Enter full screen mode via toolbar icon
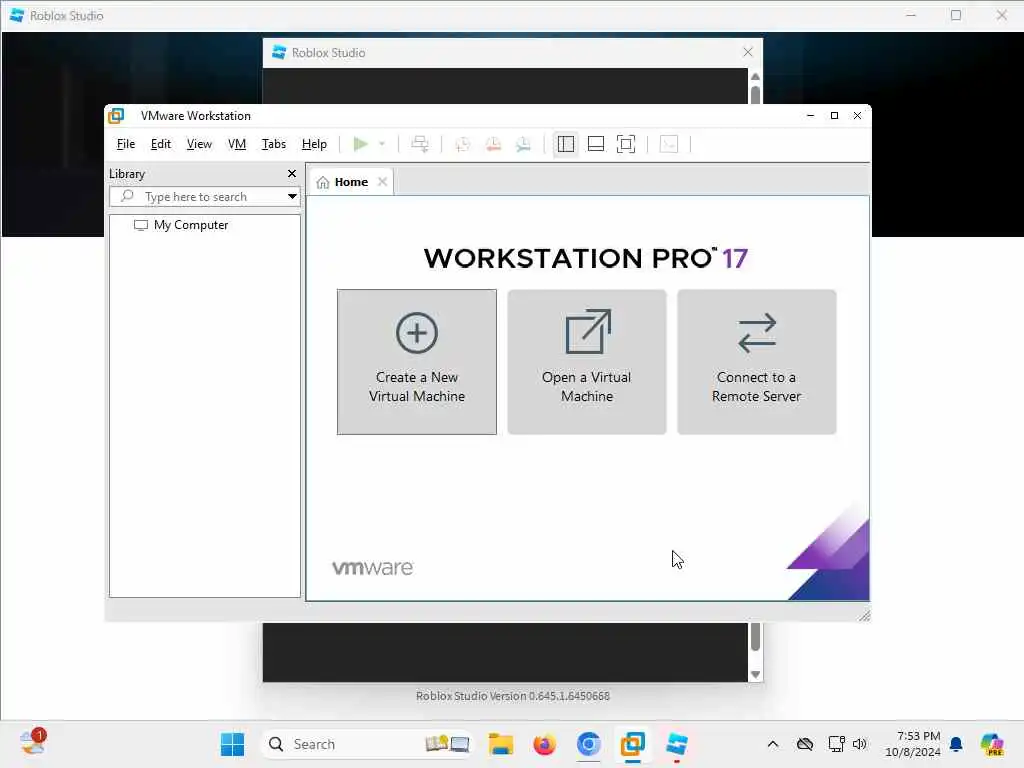 [626, 144]
